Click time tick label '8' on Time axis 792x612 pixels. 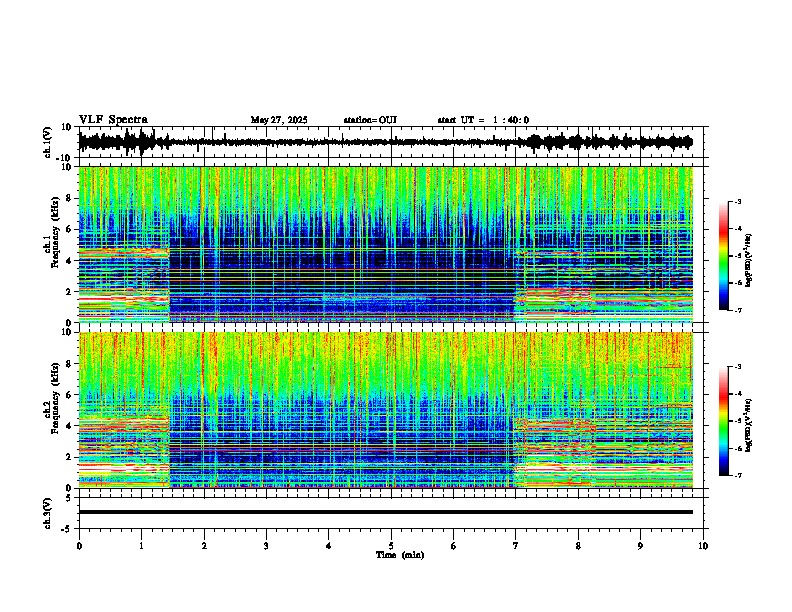pyautogui.click(x=578, y=546)
